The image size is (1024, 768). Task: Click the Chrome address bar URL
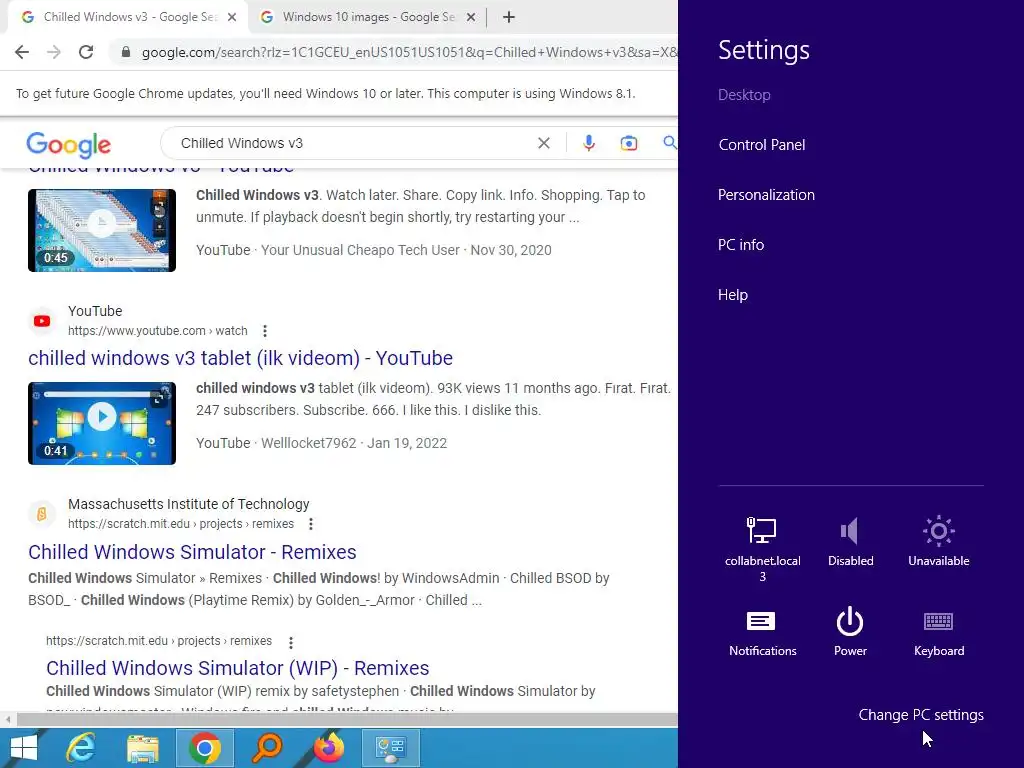[x=409, y=52]
